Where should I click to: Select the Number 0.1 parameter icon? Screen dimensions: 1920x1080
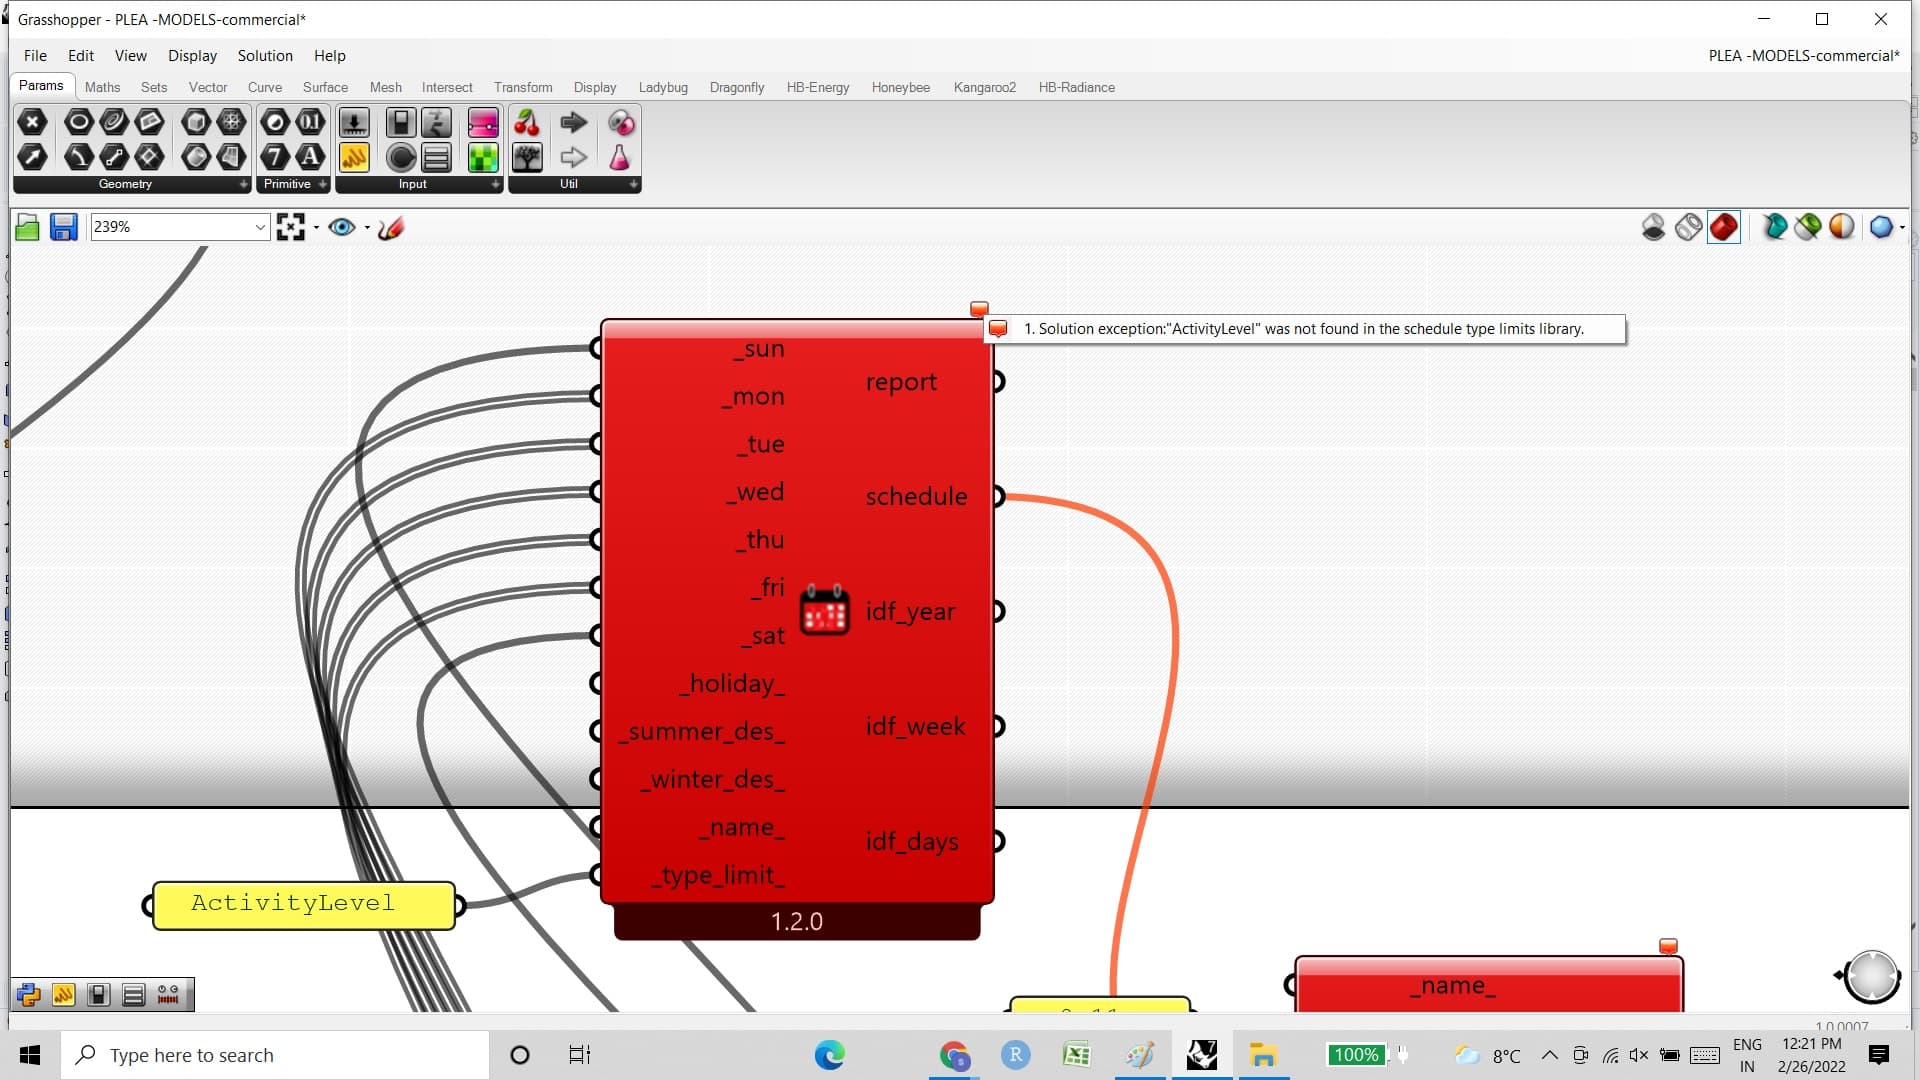[310, 122]
